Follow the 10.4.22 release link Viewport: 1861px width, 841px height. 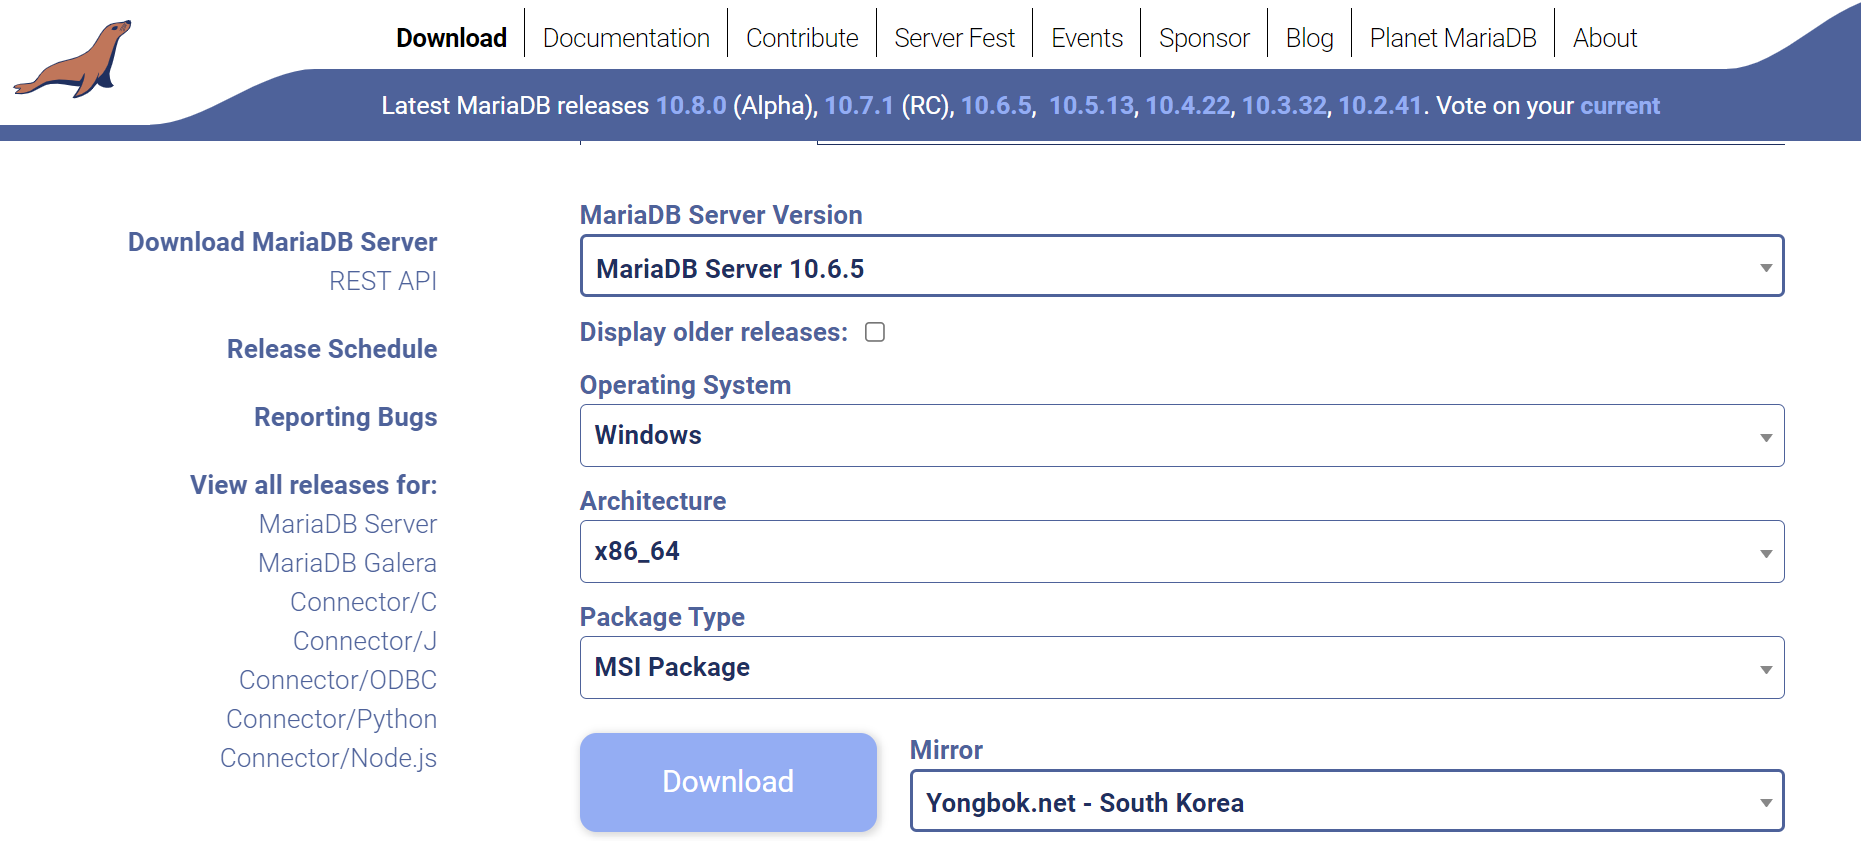click(1188, 106)
